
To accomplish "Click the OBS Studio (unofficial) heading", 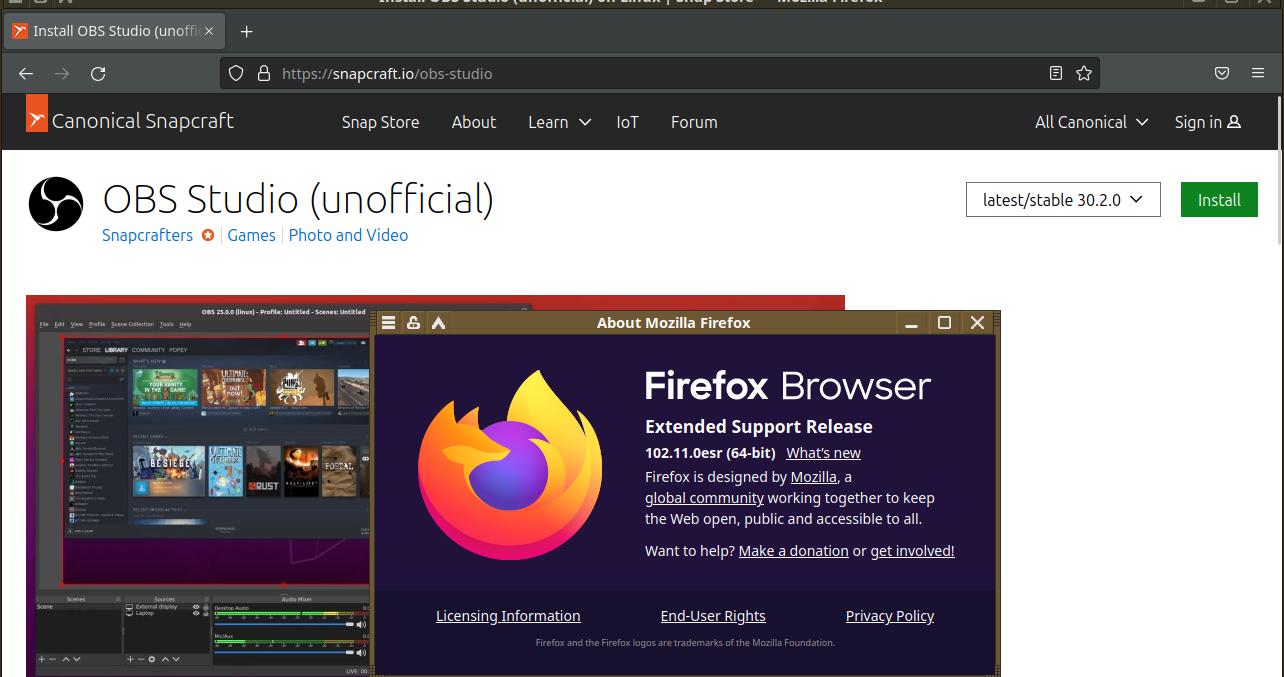I will (x=298, y=200).
